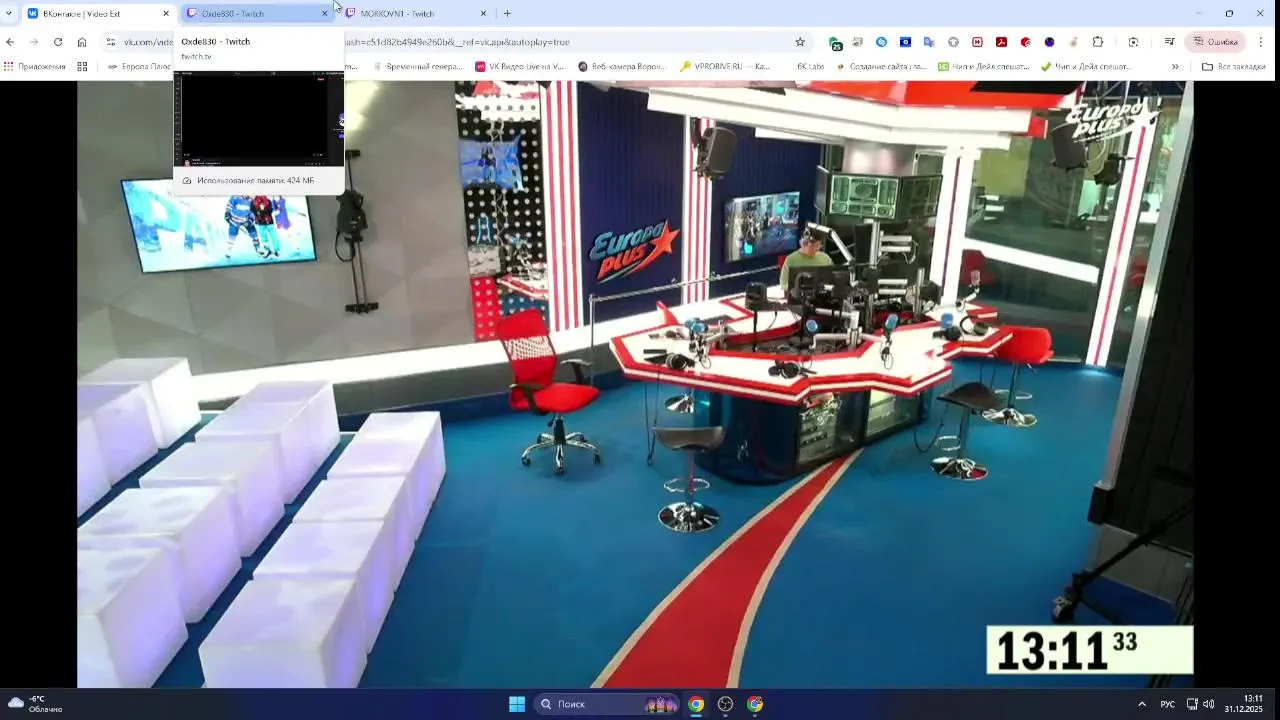1280x720 pixels.
Task: Minimize the Chrome window
Action: click(x=1198, y=14)
